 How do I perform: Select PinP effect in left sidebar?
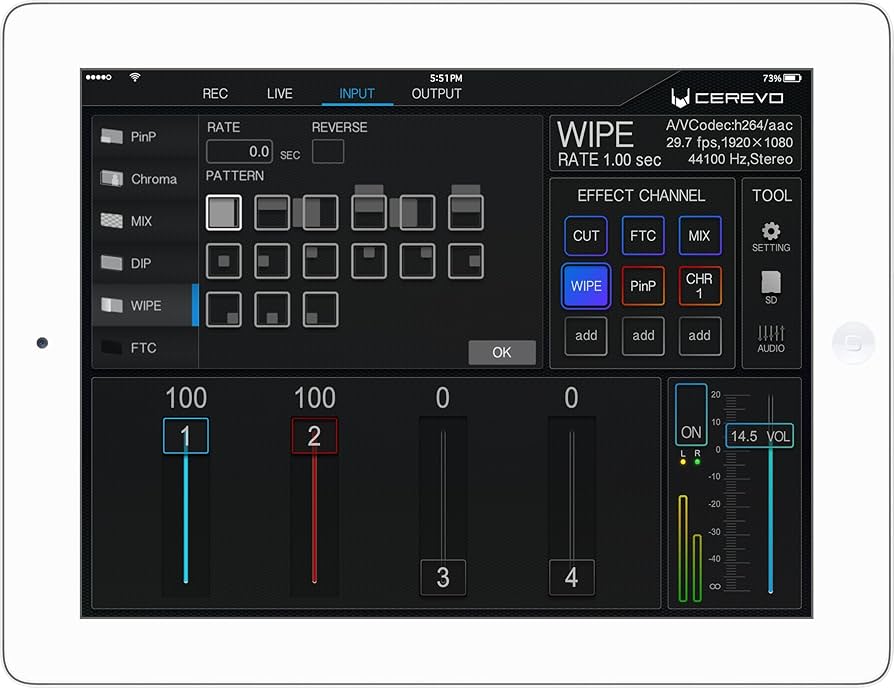(x=144, y=137)
